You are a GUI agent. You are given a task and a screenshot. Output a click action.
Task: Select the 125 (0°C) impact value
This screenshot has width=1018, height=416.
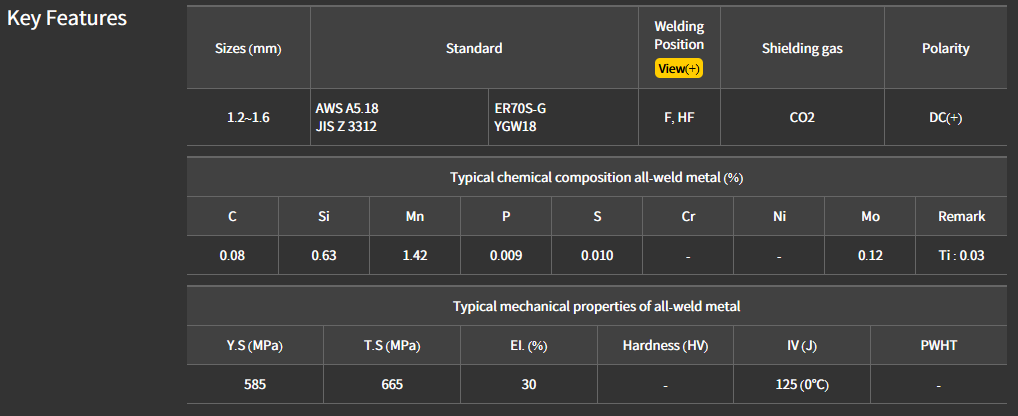pos(802,384)
